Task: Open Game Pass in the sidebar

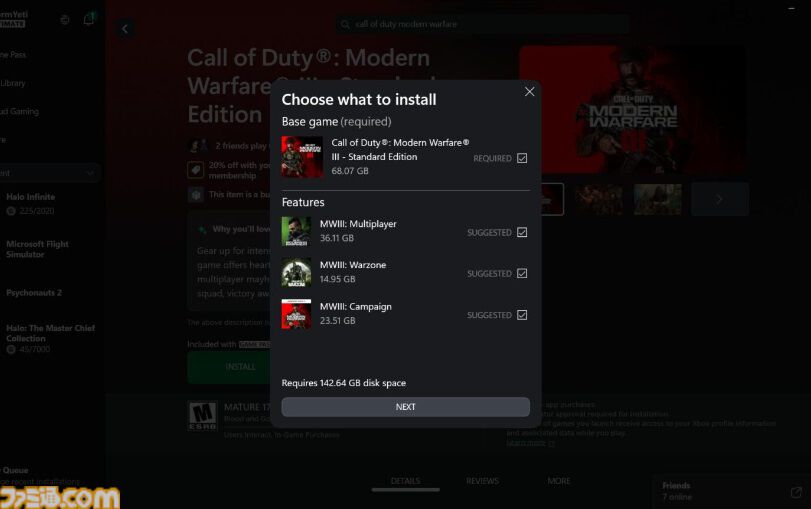Action: (13, 54)
